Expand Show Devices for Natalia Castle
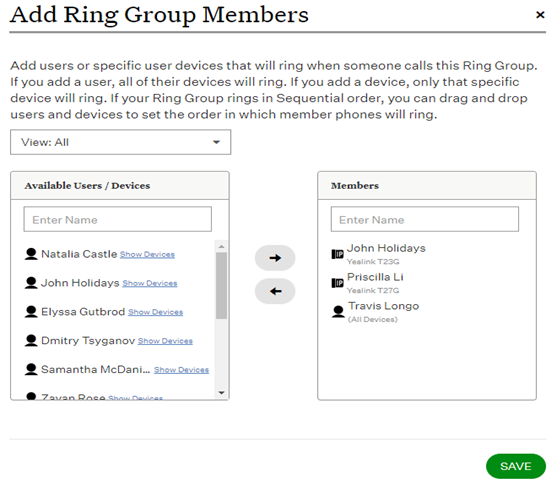 [x=147, y=254]
